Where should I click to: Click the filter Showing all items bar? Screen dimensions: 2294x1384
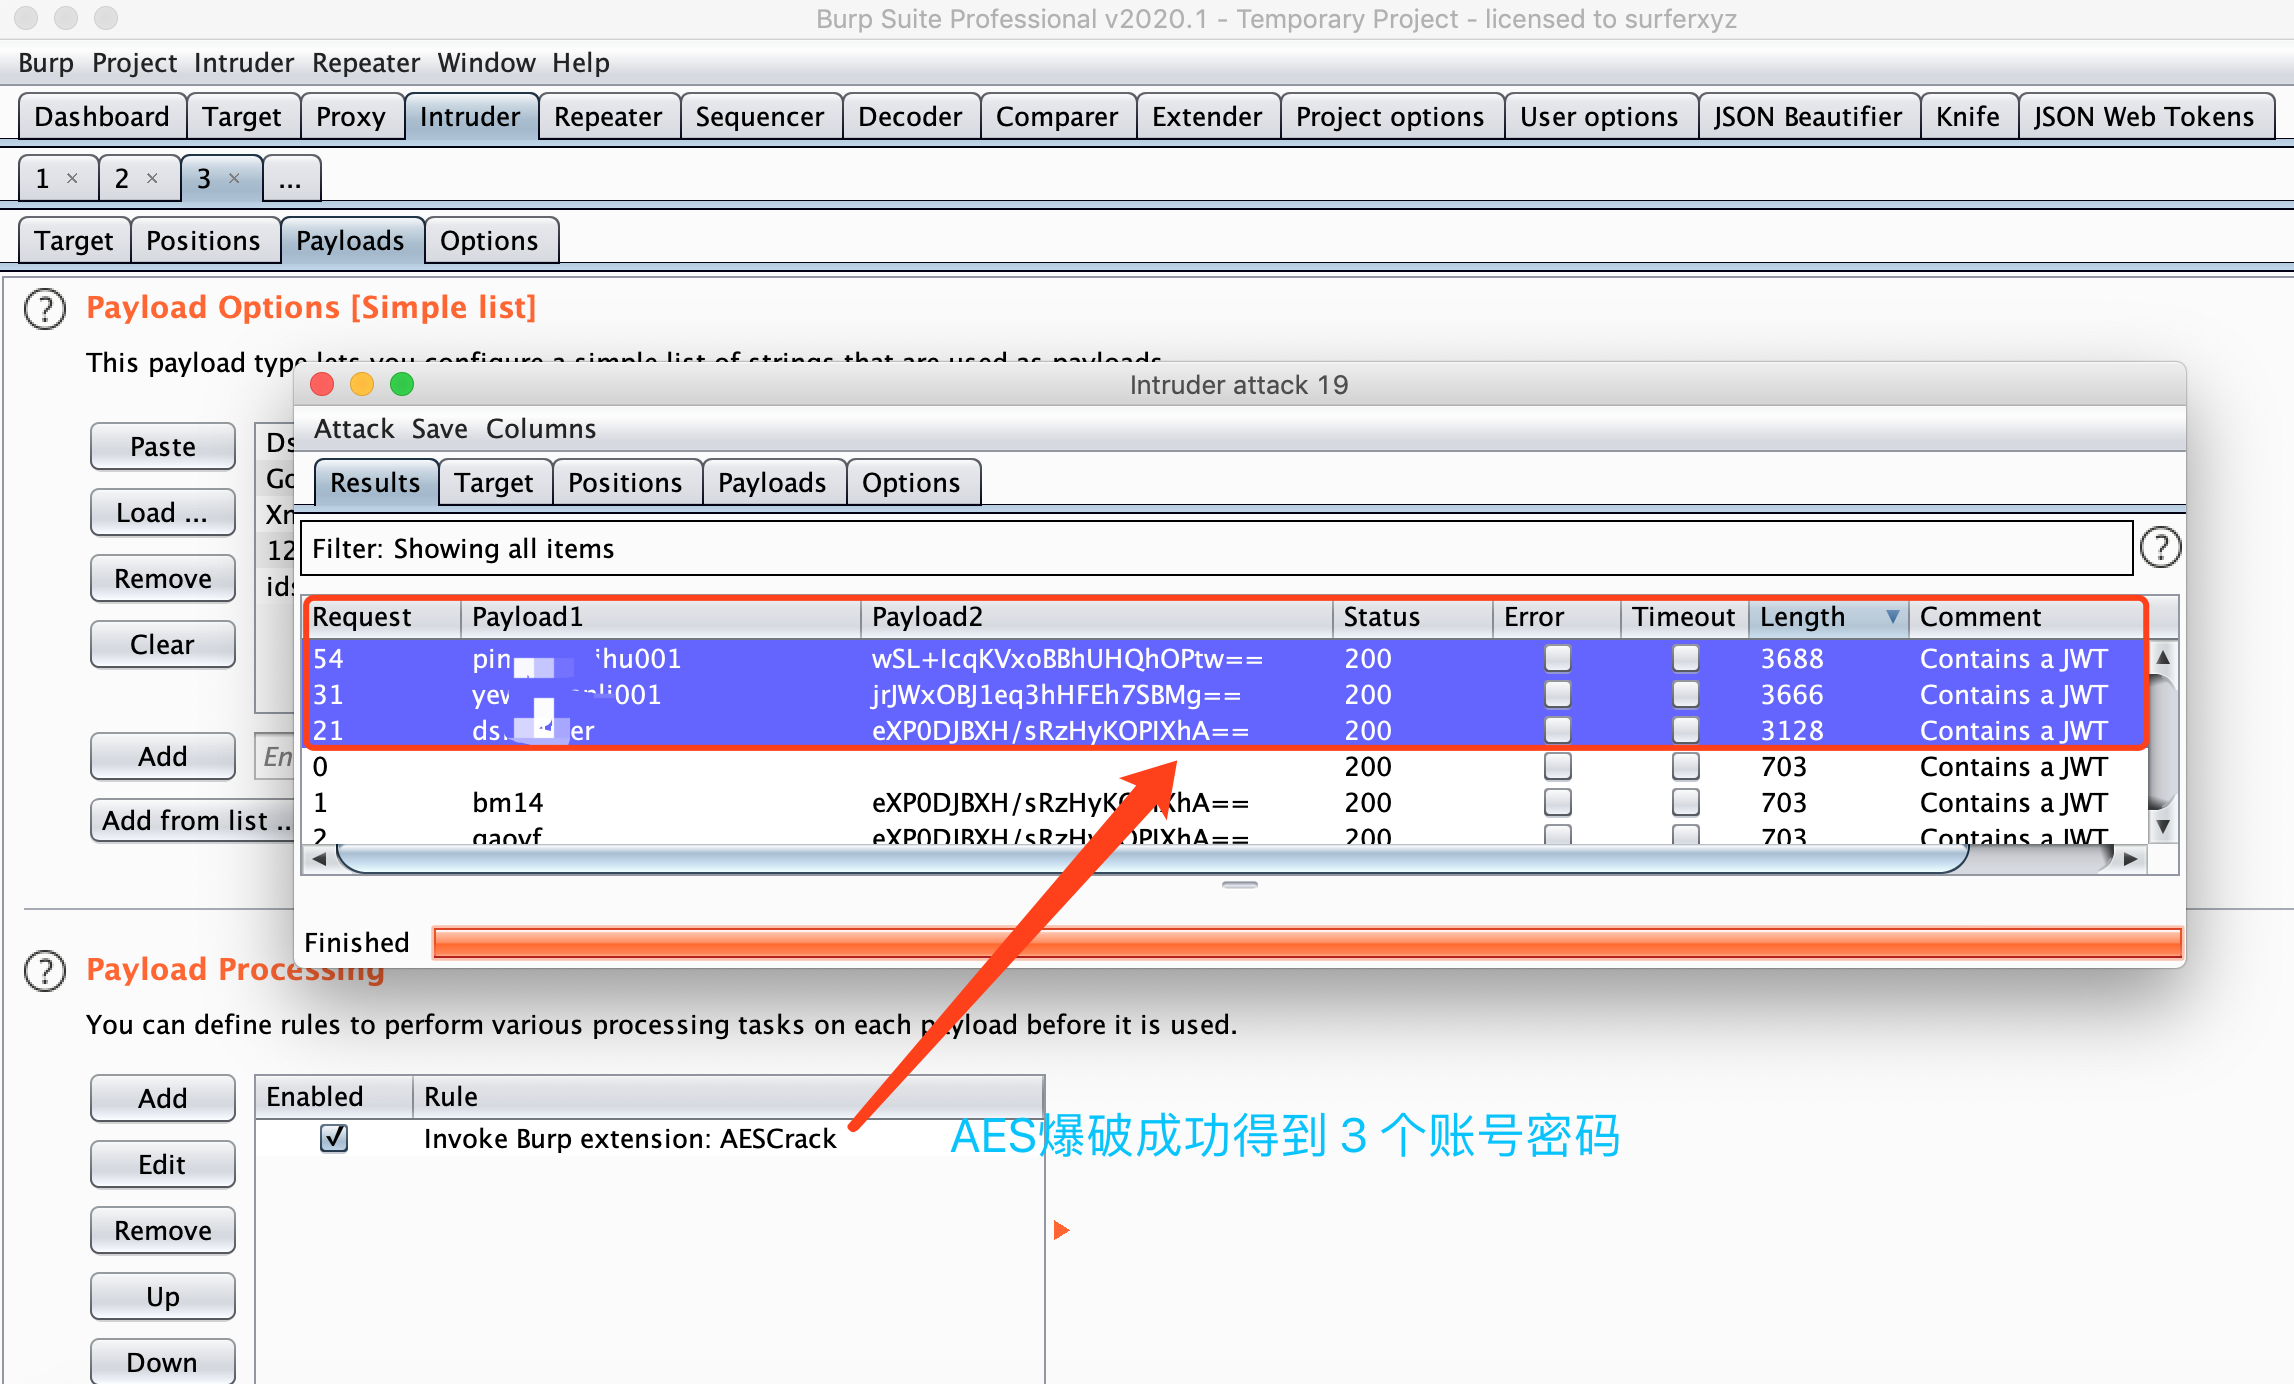pyautogui.click(x=1215, y=548)
